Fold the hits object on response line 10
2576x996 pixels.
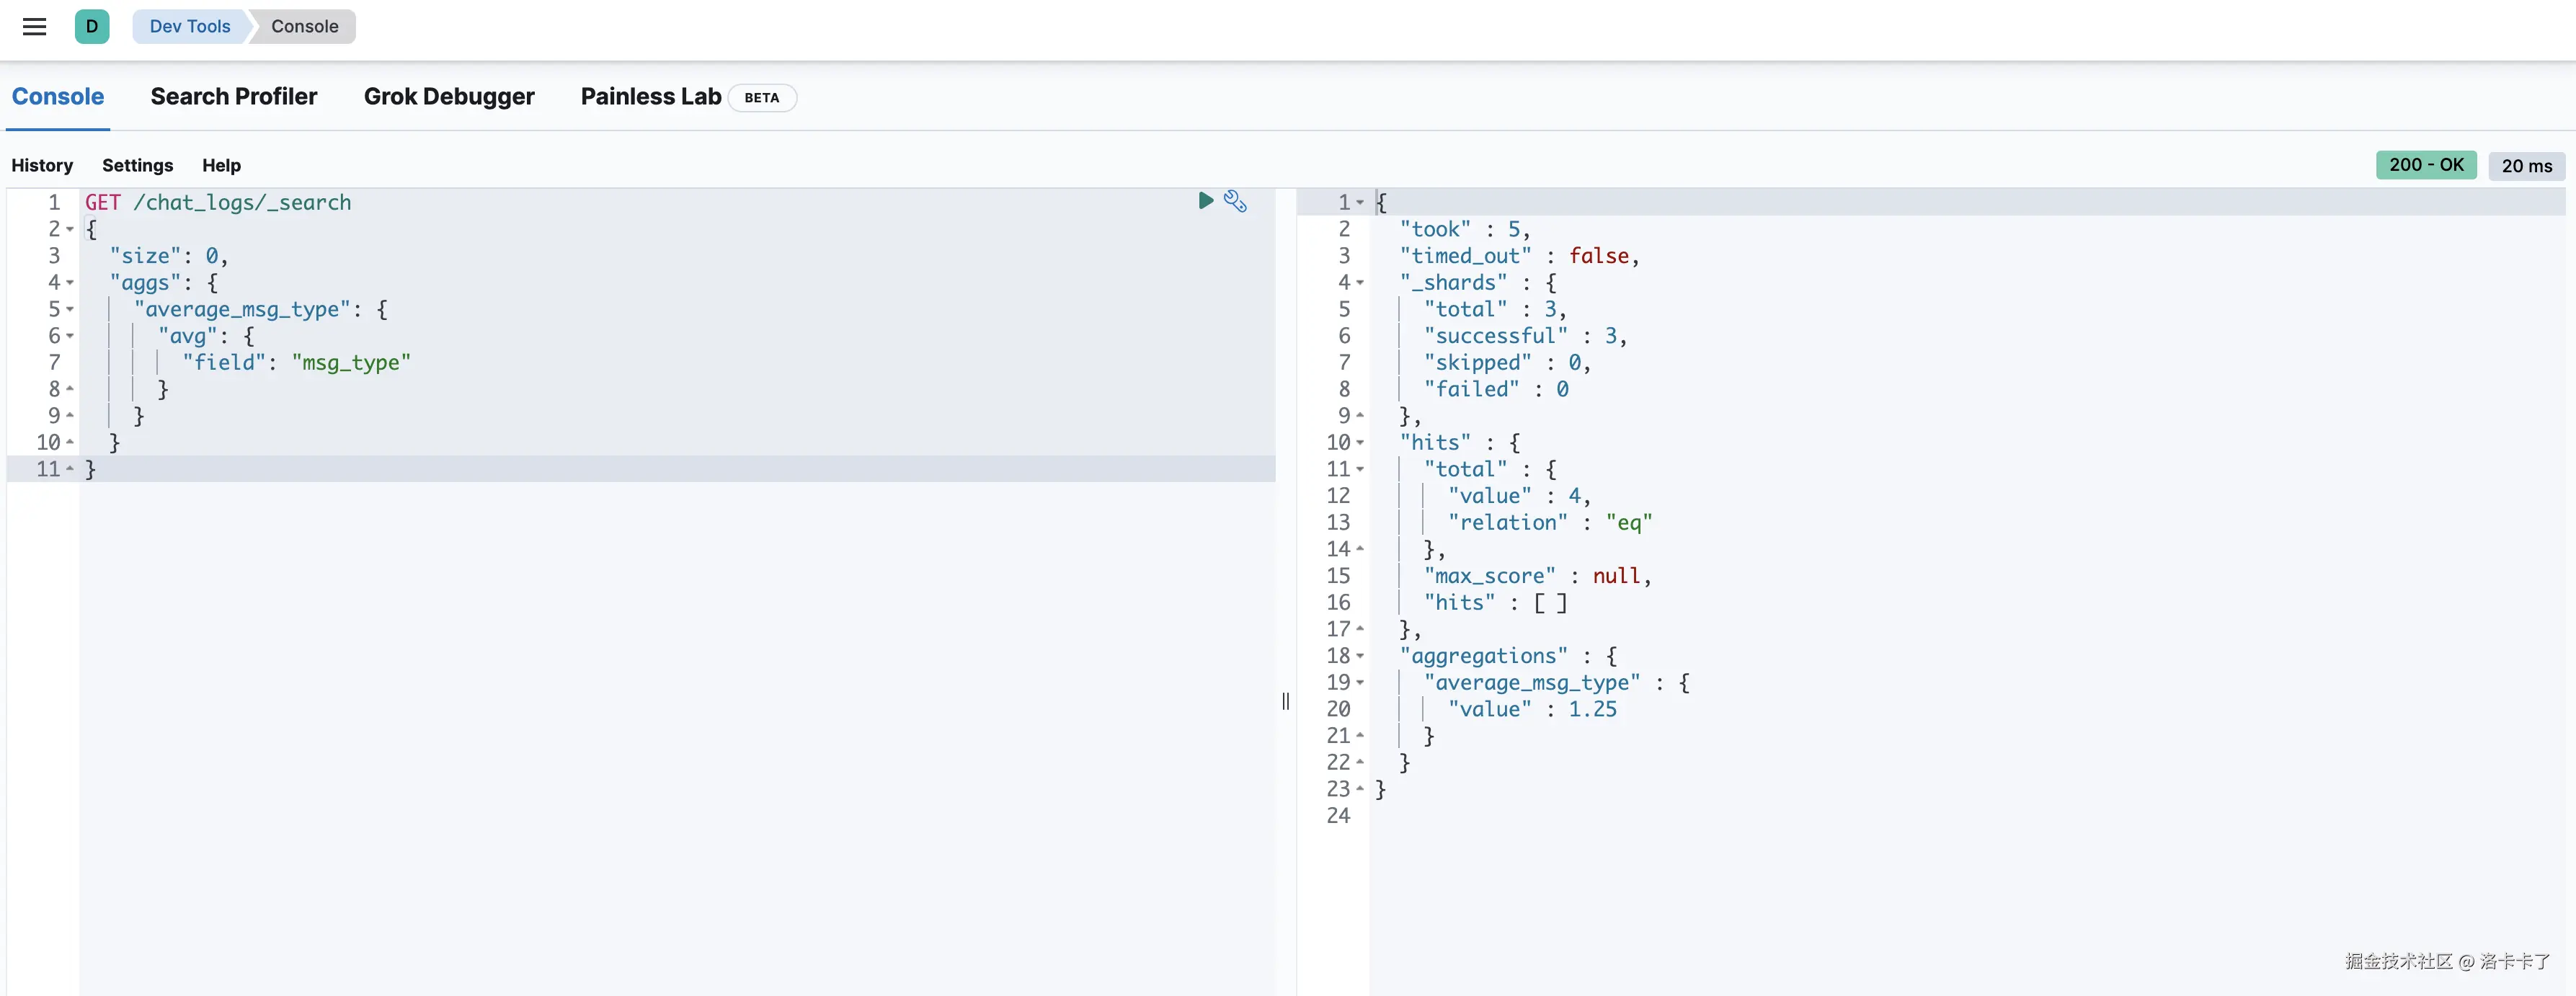coord(1360,443)
